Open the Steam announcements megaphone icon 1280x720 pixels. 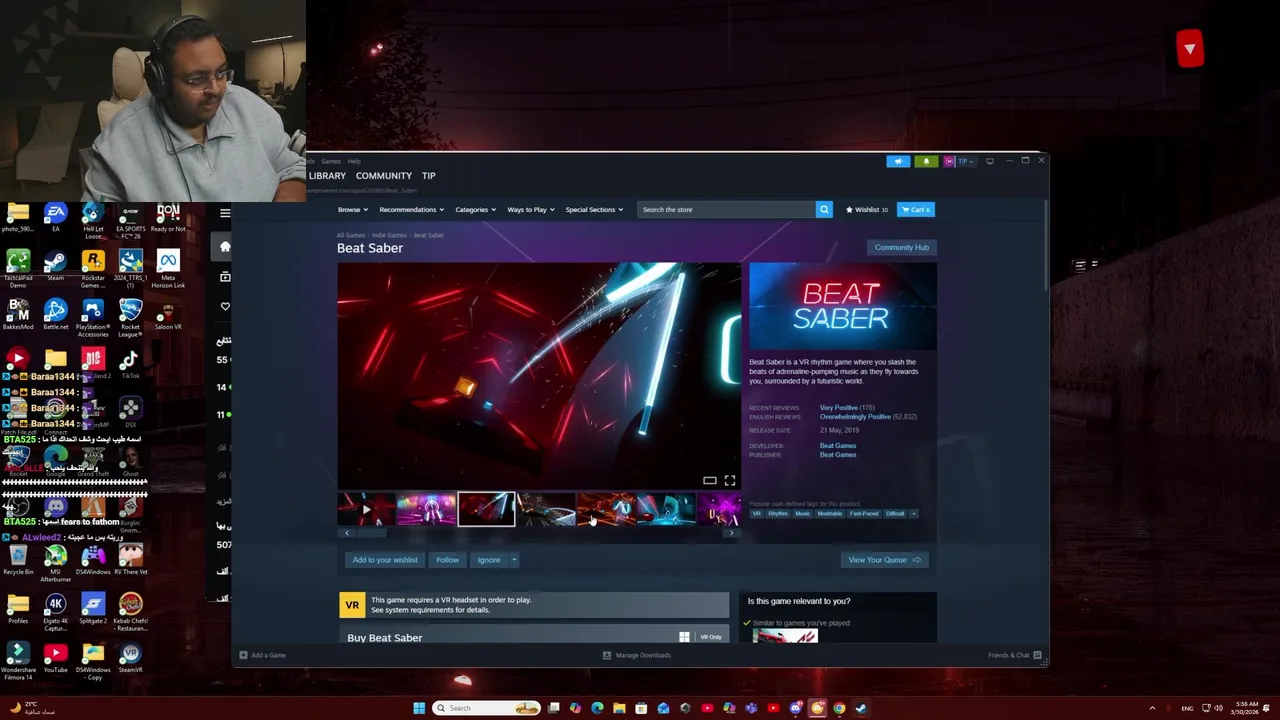click(x=898, y=161)
